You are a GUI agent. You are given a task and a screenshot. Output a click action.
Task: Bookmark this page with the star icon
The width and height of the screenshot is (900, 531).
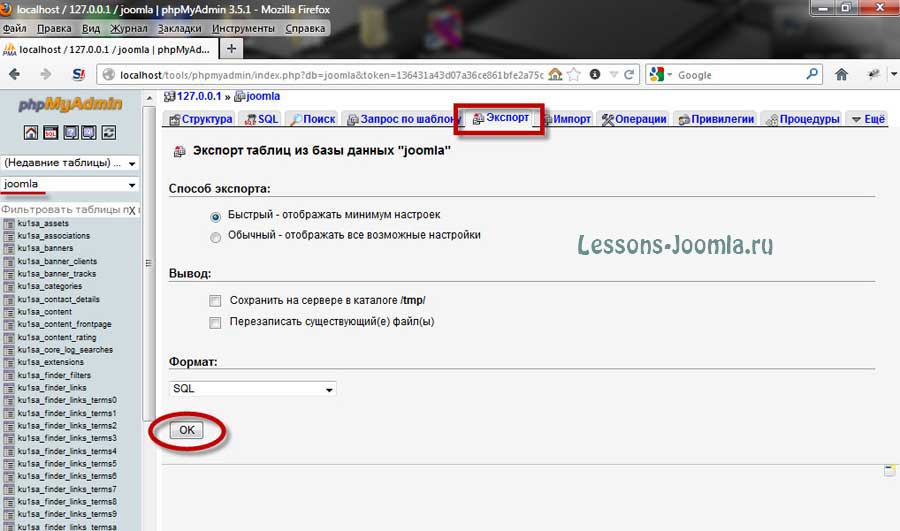574,74
